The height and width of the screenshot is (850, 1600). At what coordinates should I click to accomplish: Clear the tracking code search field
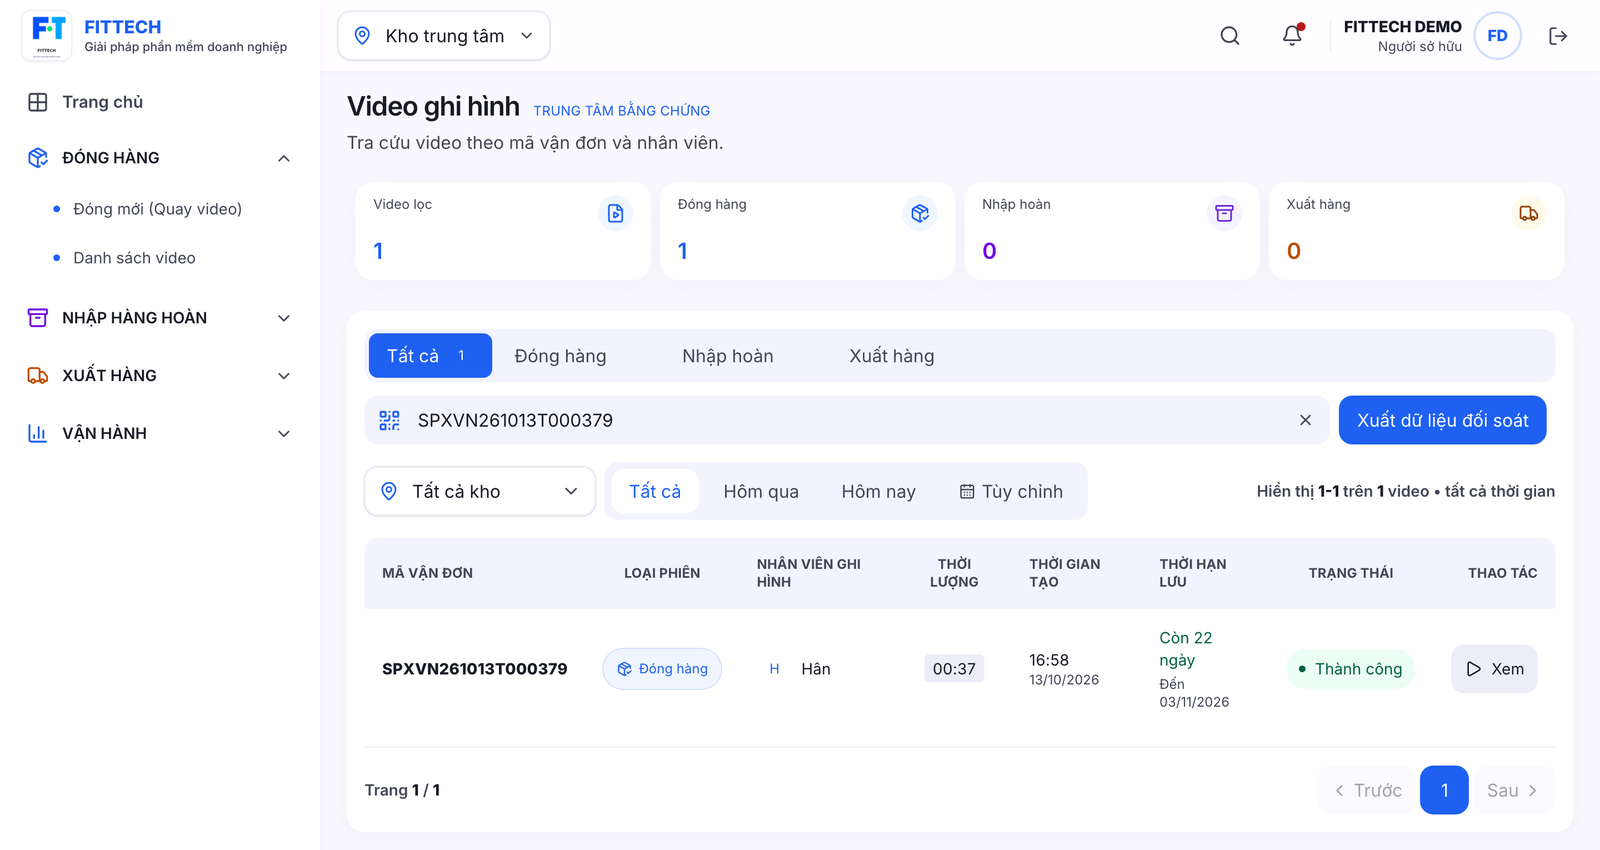coord(1305,420)
